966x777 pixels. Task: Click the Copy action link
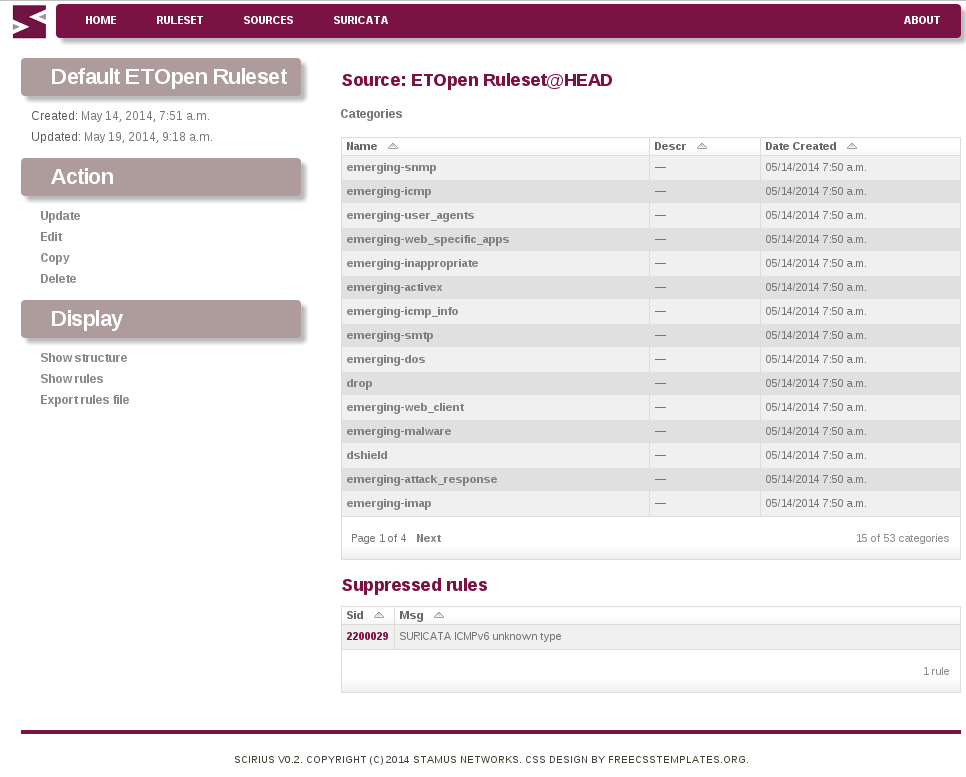55,258
